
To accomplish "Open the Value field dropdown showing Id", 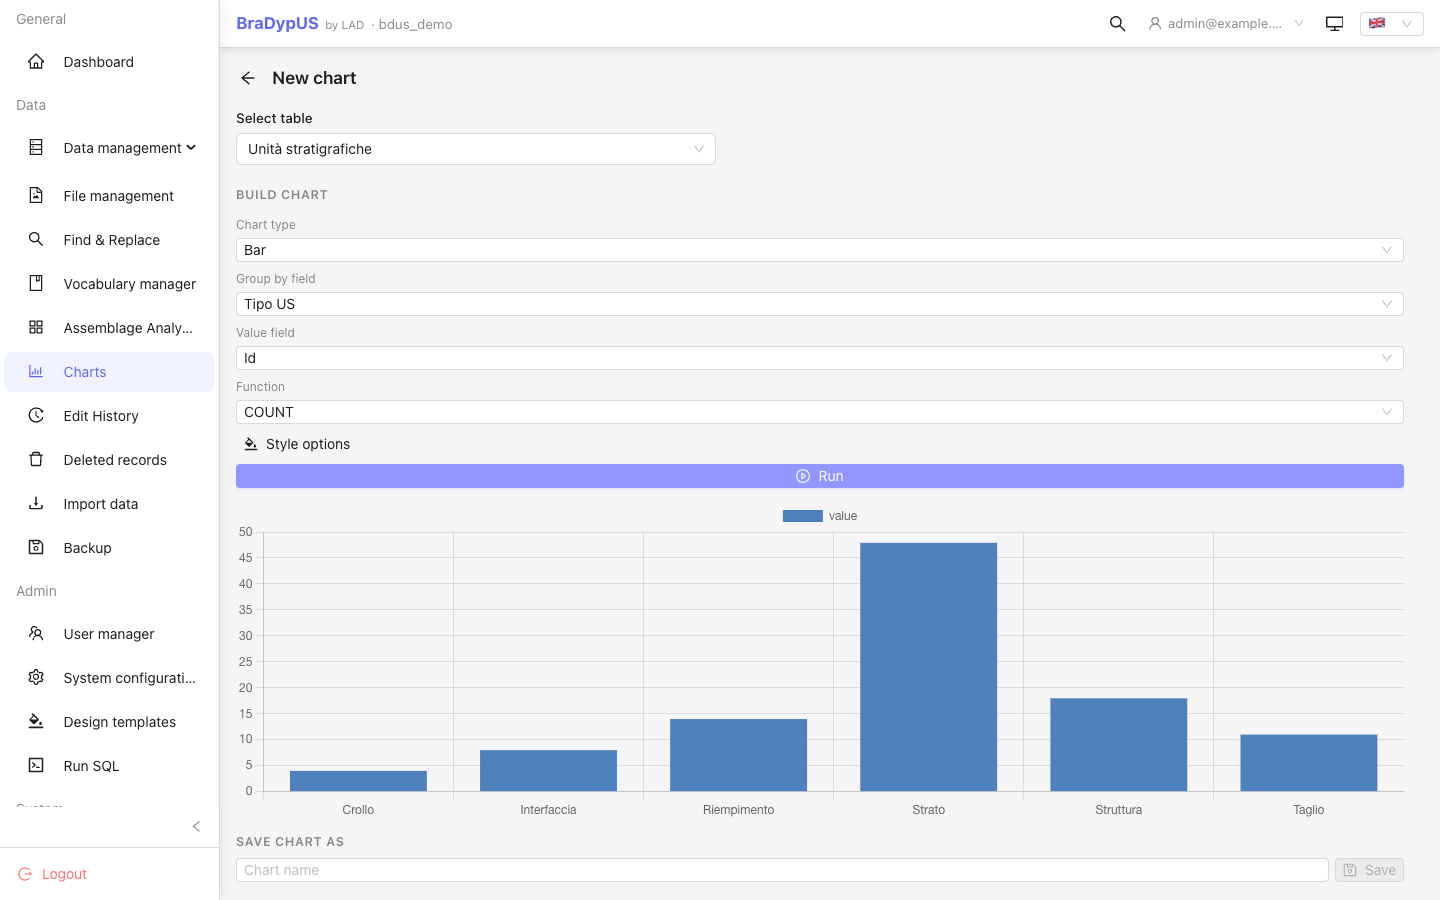I will click(x=820, y=358).
